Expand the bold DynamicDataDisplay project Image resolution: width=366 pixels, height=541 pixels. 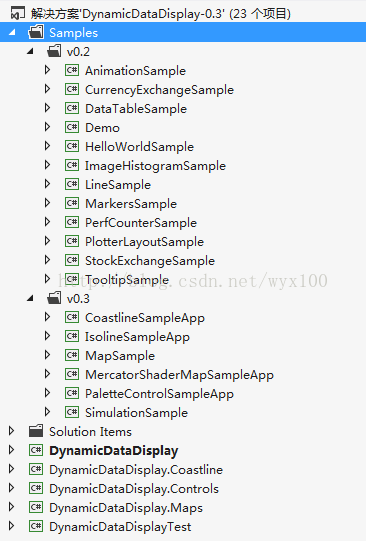coord(12,450)
